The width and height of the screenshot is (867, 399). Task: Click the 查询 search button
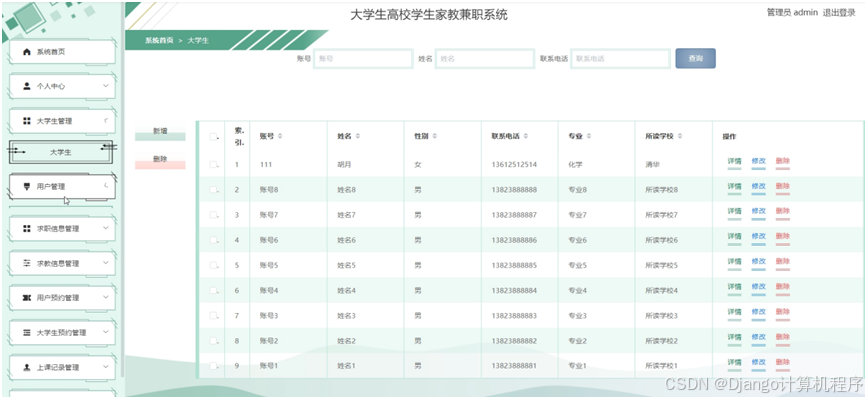coord(696,59)
